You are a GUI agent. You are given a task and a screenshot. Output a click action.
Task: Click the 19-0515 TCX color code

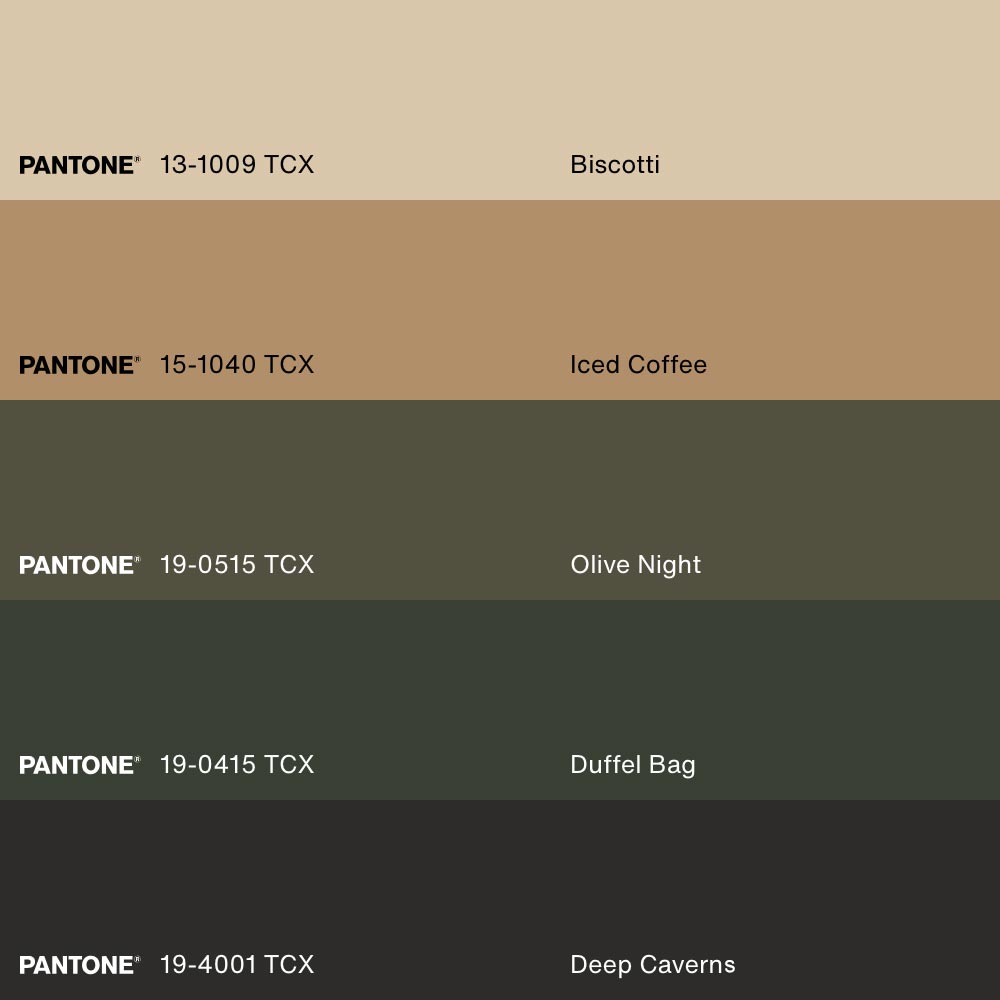click(237, 565)
